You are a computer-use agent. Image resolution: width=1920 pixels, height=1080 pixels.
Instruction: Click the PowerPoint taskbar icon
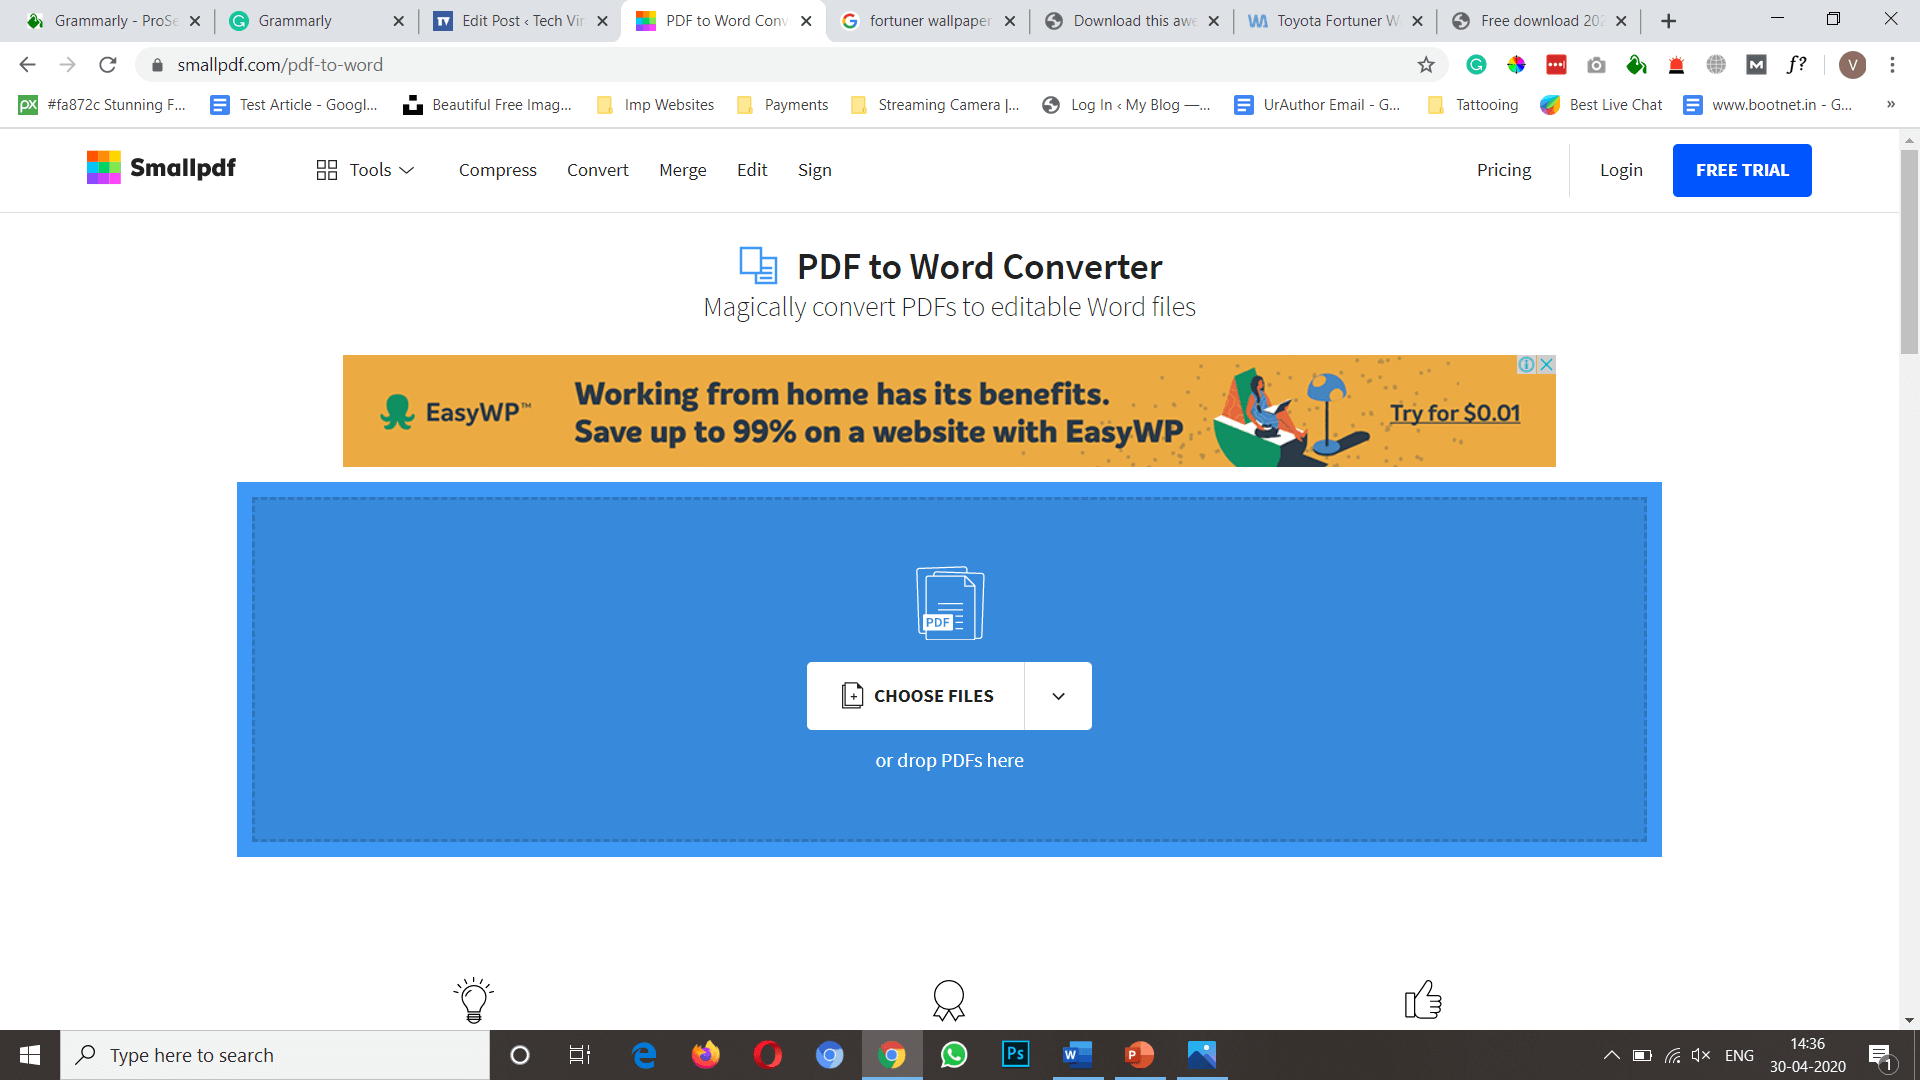[x=1138, y=1054]
